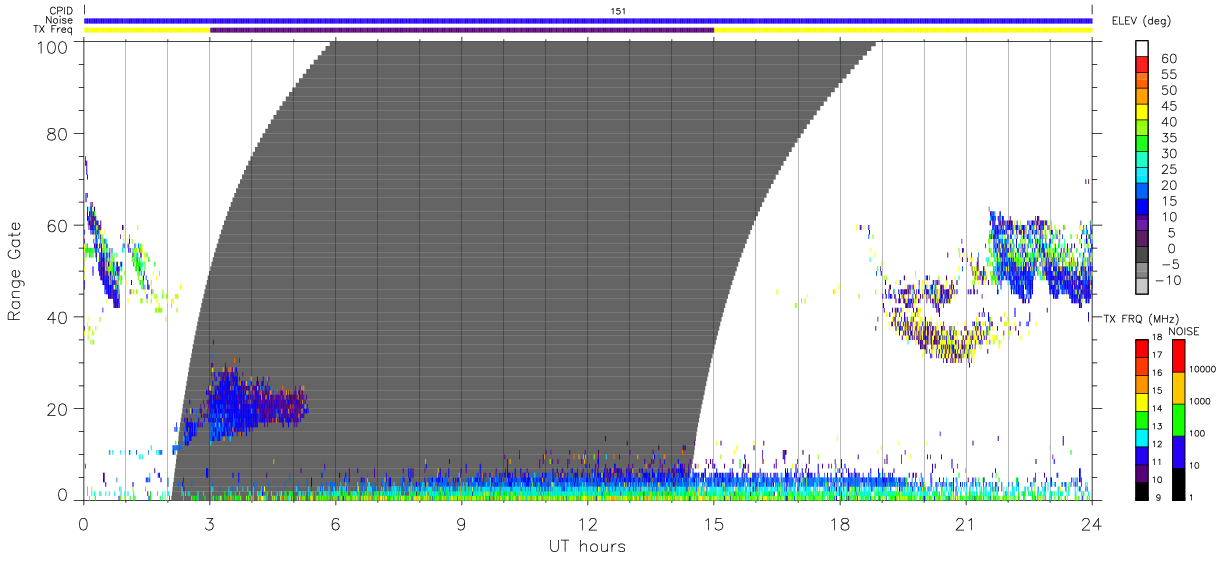This screenshot has width=1228, height=567.
Task: Click the UT hours axis title
Action: click(586, 546)
